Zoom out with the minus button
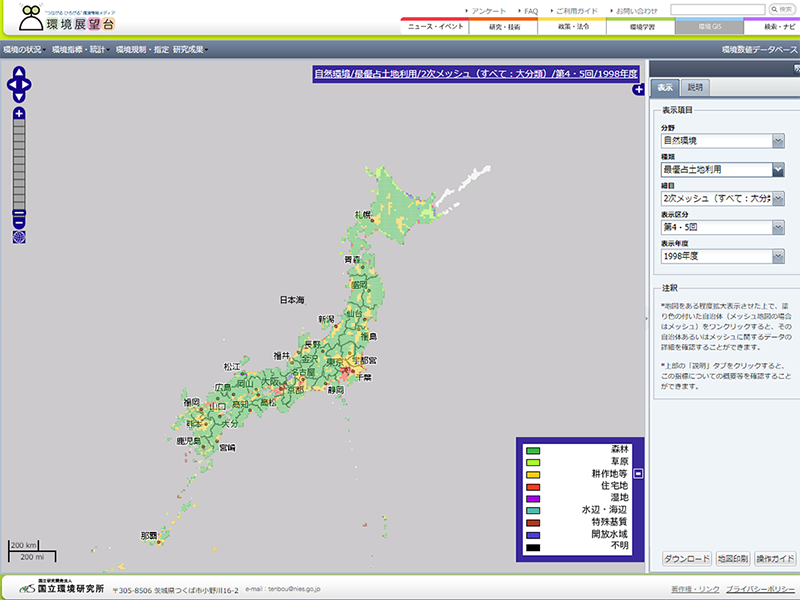The width and height of the screenshot is (800, 600). coord(19,223)
